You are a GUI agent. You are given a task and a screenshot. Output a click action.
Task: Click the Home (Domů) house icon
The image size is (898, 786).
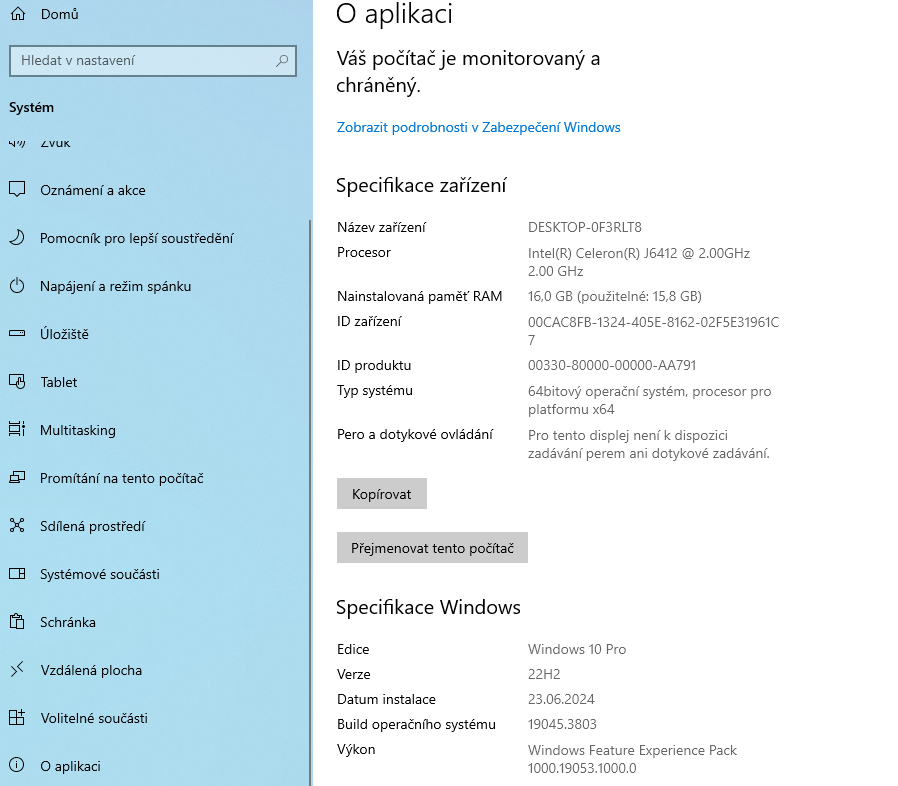18,14
